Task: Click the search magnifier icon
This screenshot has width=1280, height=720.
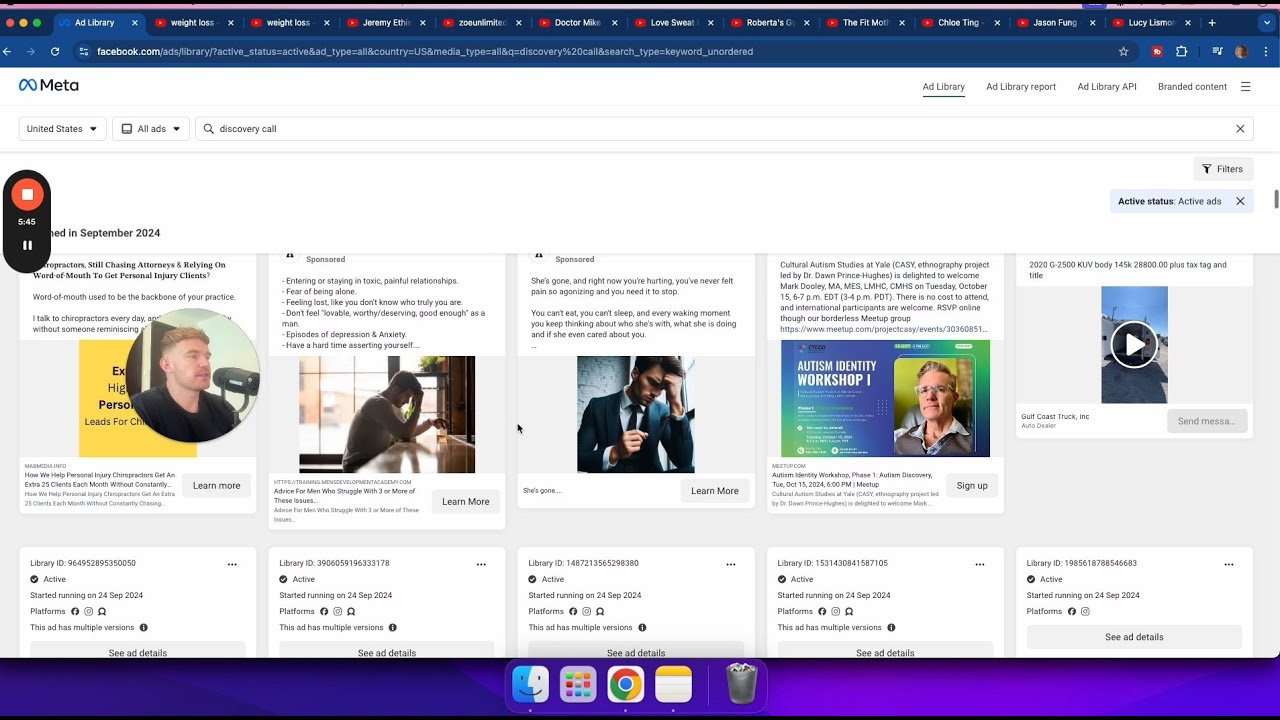Action: click(209, 129)
